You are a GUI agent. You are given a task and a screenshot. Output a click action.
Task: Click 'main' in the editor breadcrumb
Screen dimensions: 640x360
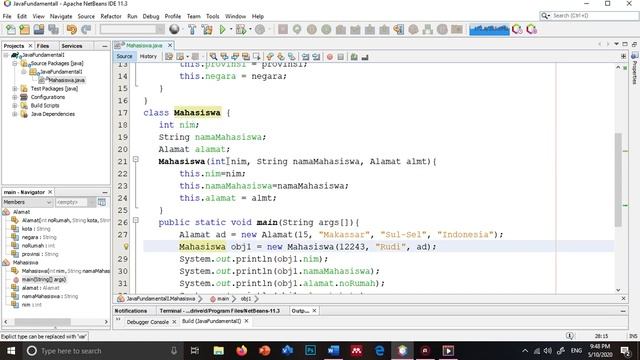click(x=223, y=299)
